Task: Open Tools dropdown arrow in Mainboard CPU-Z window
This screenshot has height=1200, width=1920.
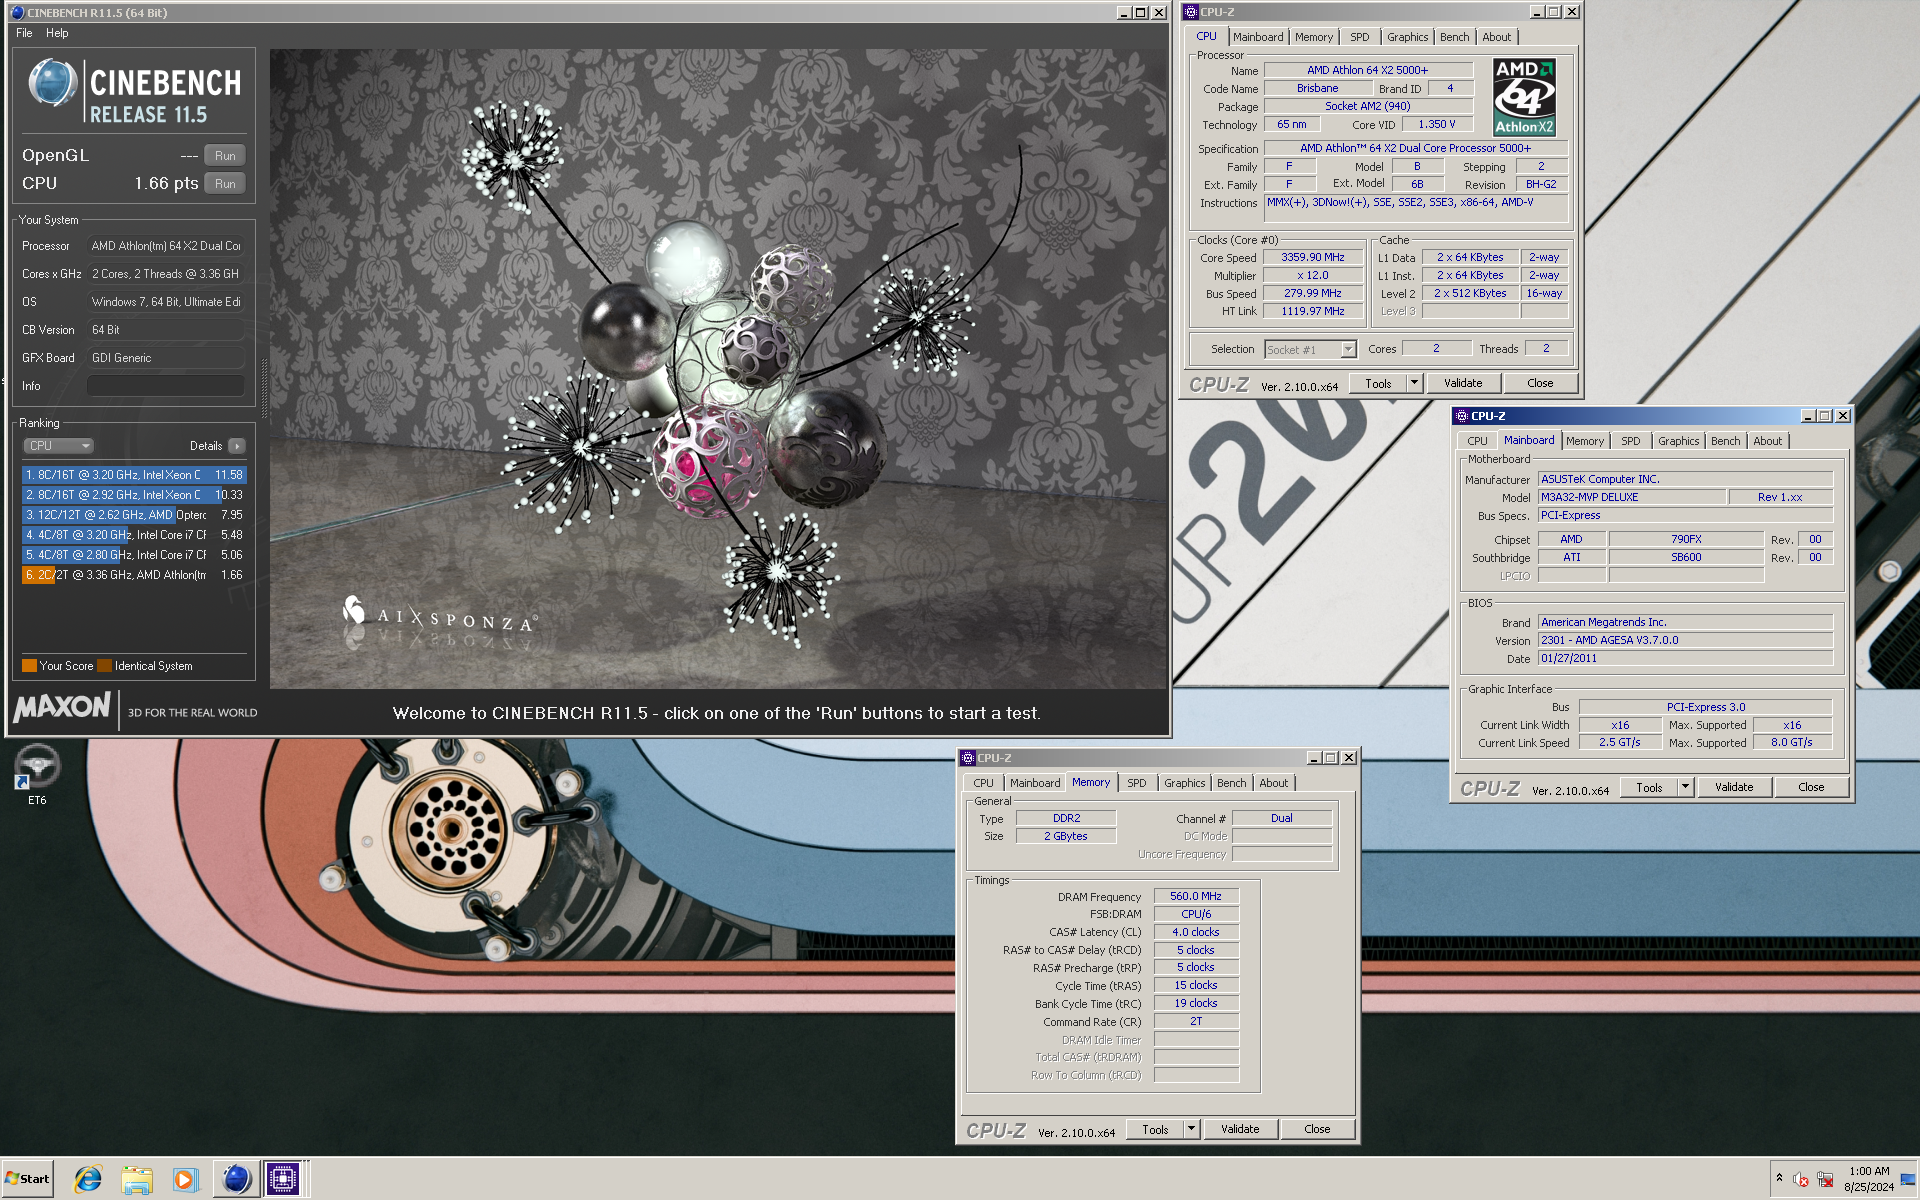Action: pyautogui.click(x=1685, y=787)
